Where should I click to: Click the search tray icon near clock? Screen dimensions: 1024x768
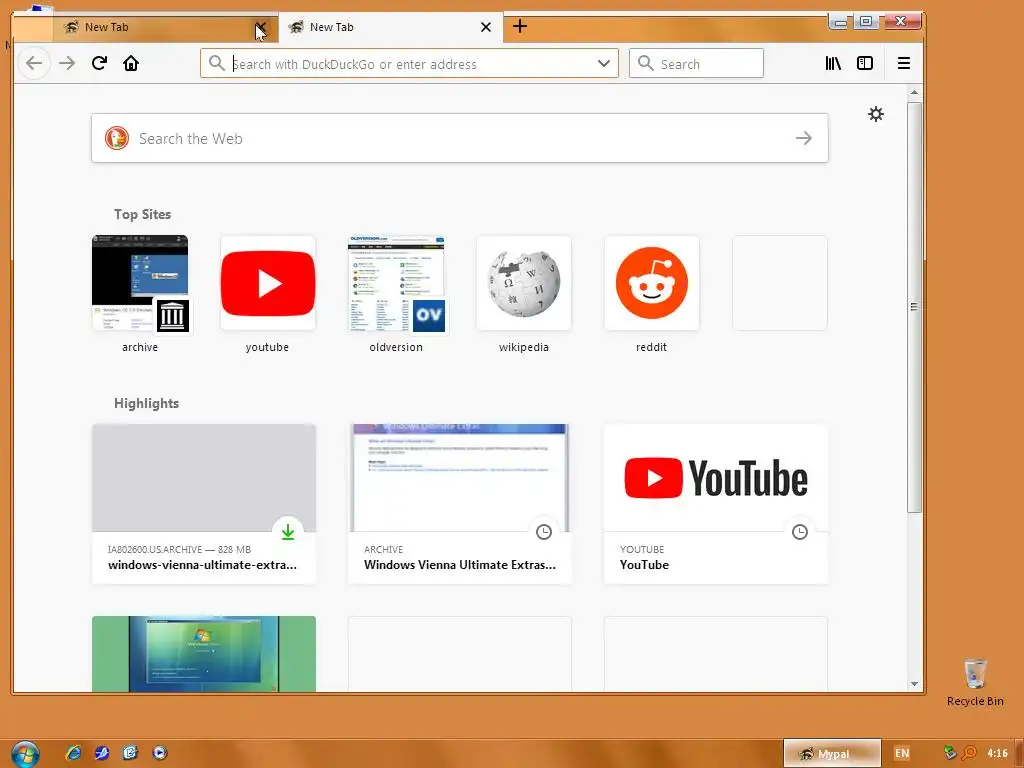coord(970,753)
